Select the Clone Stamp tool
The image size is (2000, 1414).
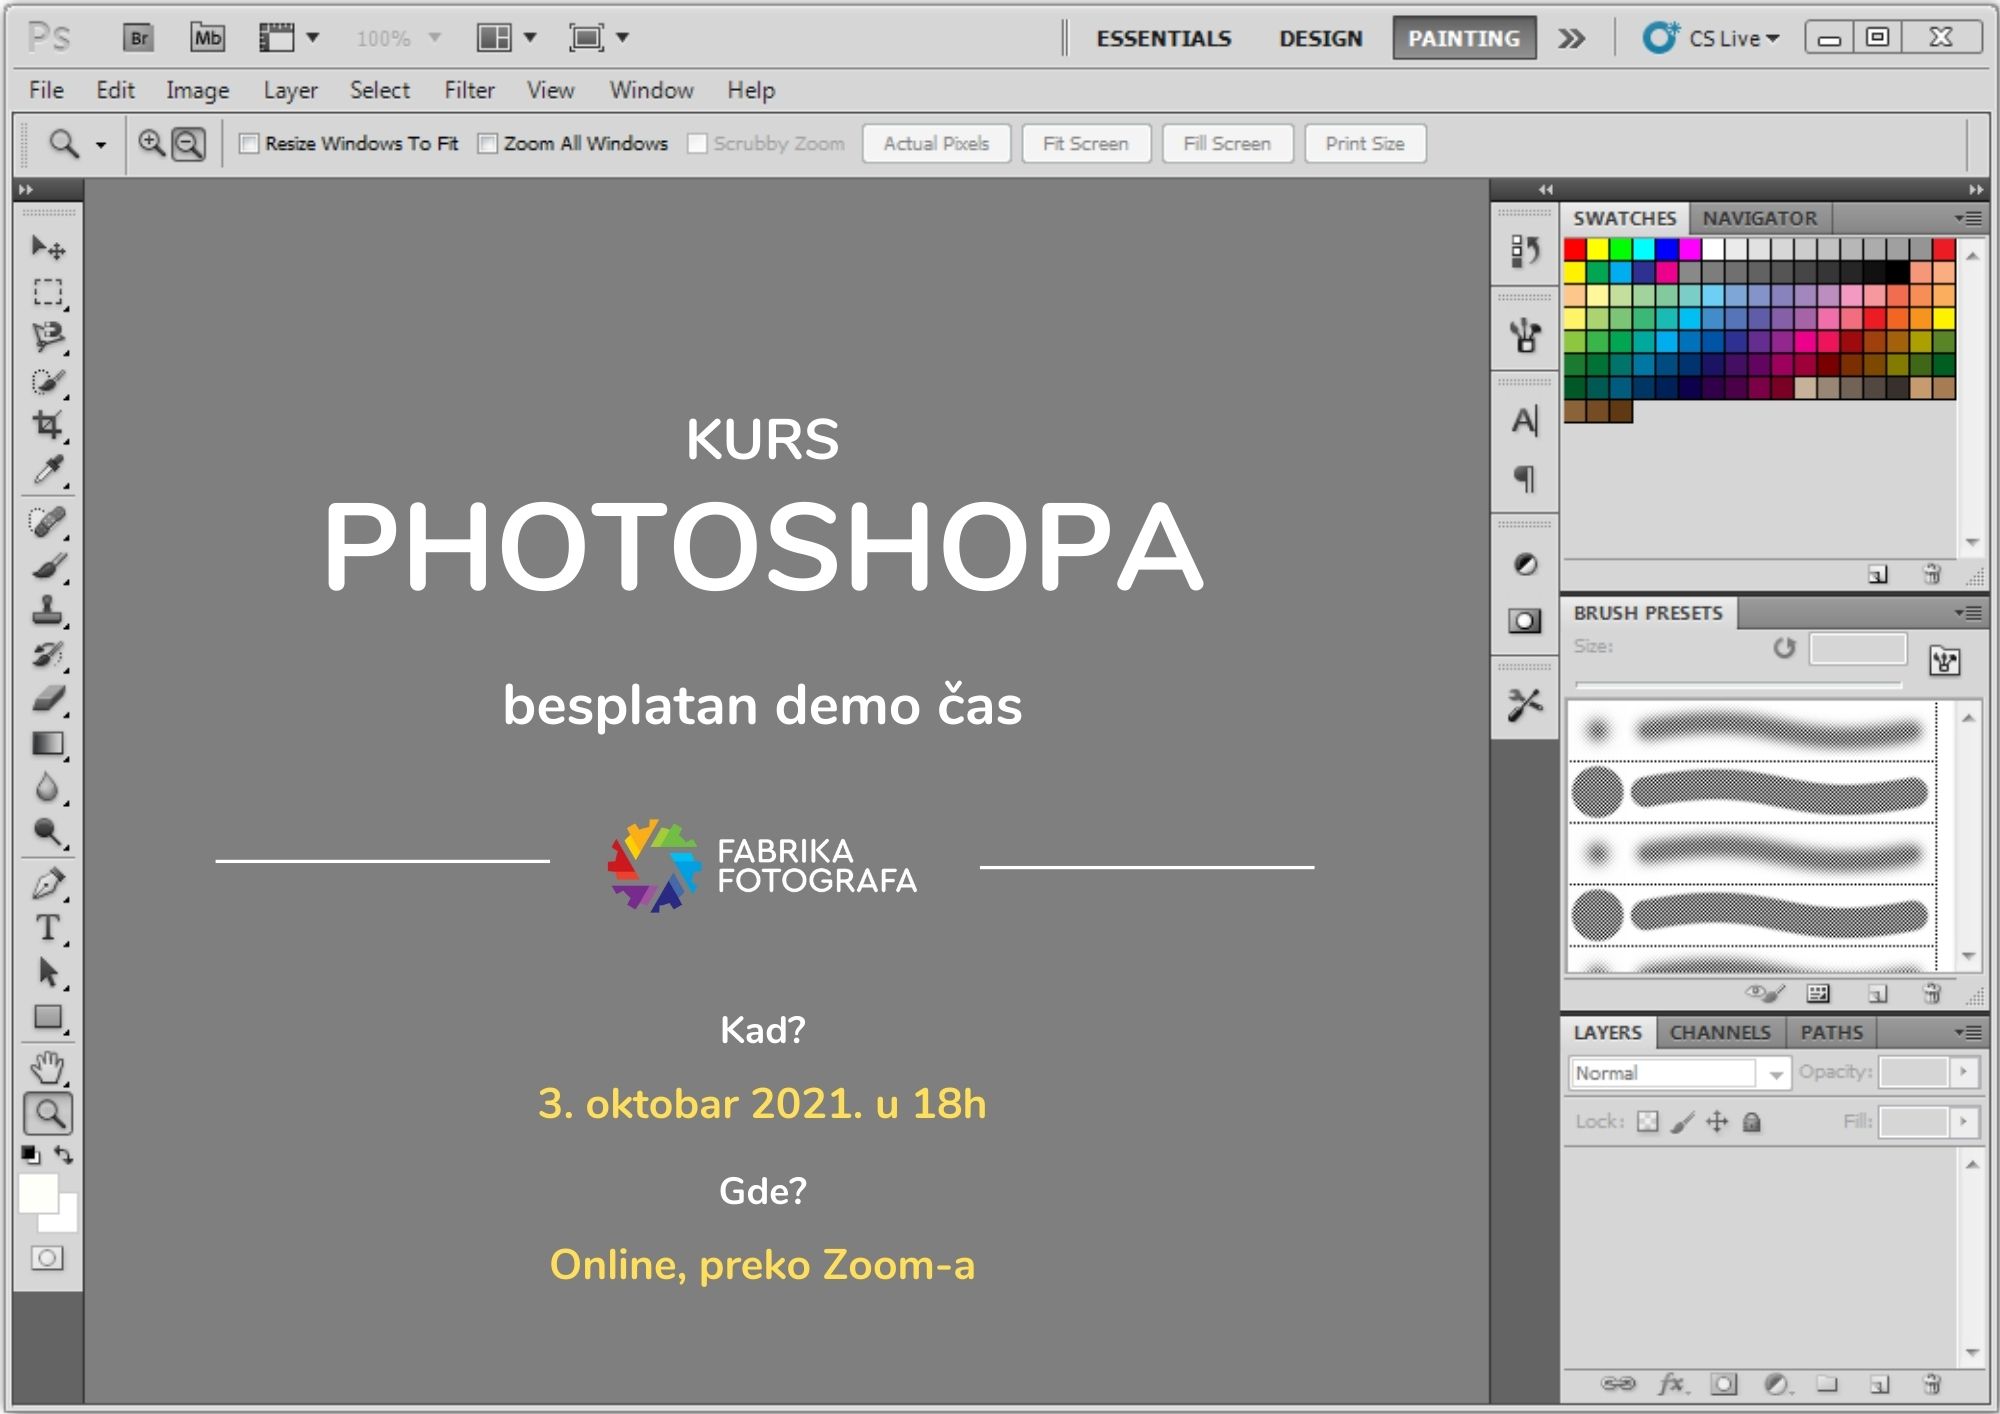47,609
